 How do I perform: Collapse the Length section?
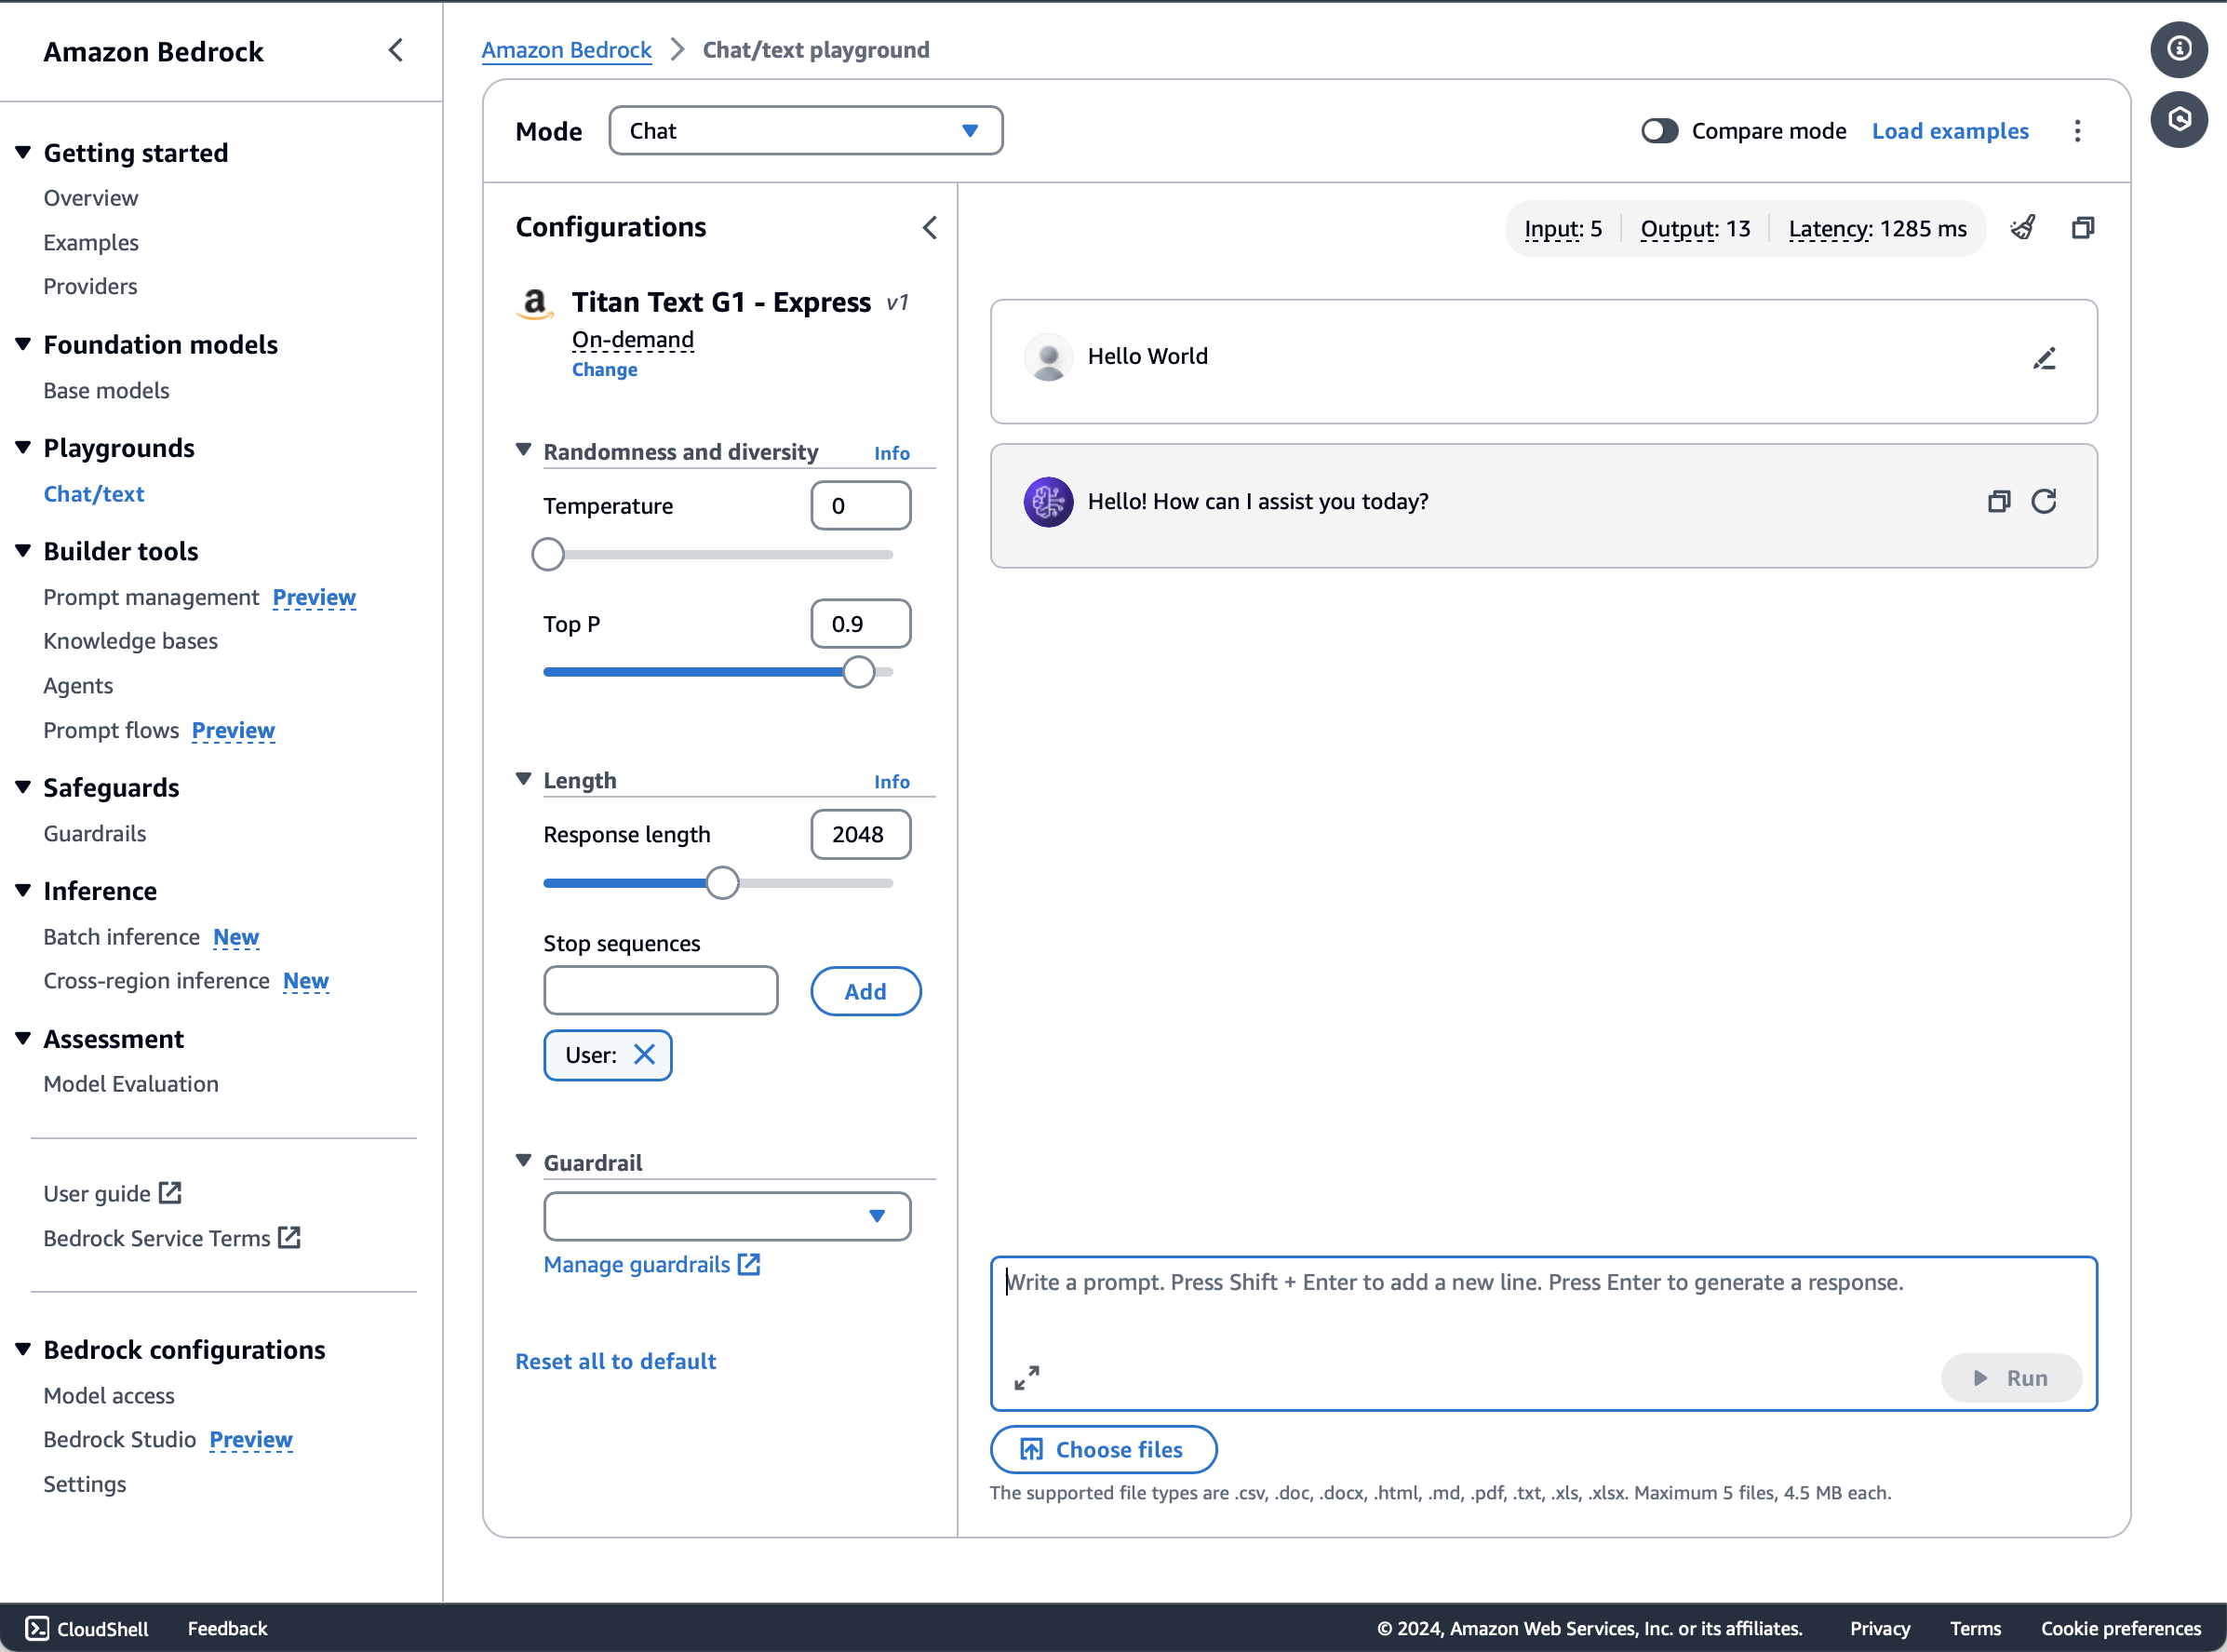pyautogui.click(x=523, y=779)
